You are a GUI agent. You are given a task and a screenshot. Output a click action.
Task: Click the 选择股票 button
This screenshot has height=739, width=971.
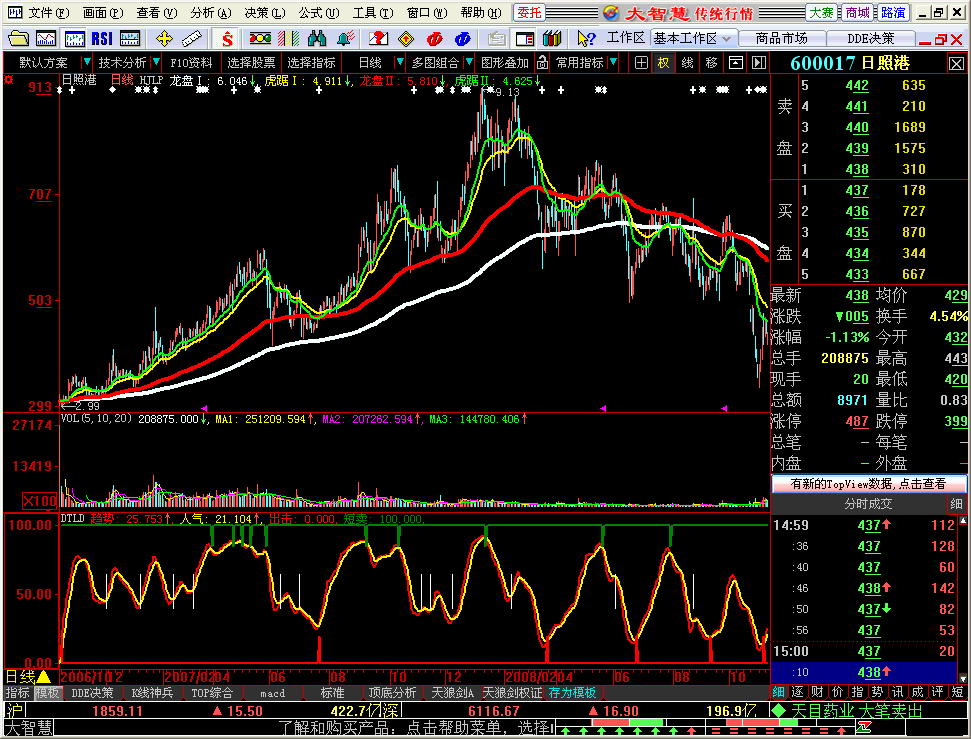click(251, 63)
